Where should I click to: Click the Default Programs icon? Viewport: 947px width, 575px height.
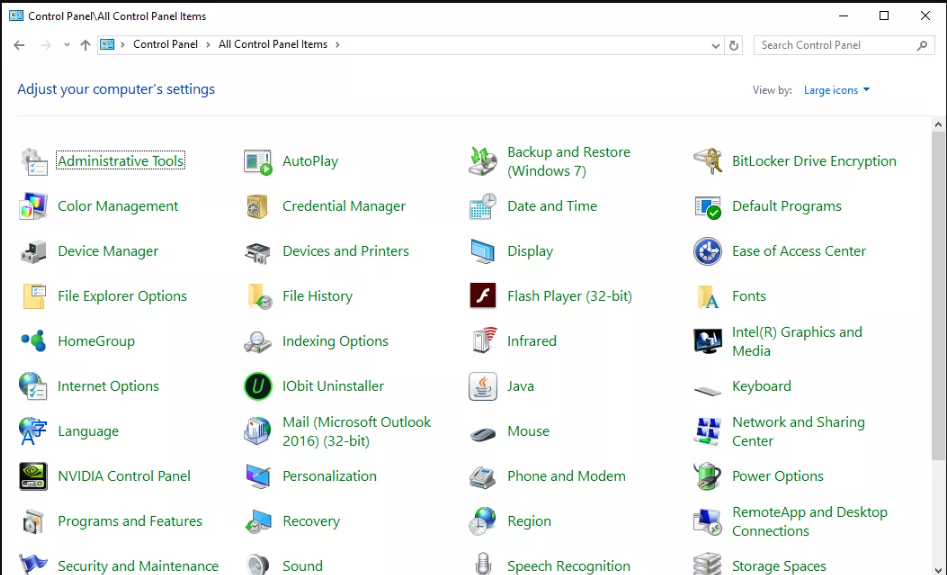click(707, 206)
